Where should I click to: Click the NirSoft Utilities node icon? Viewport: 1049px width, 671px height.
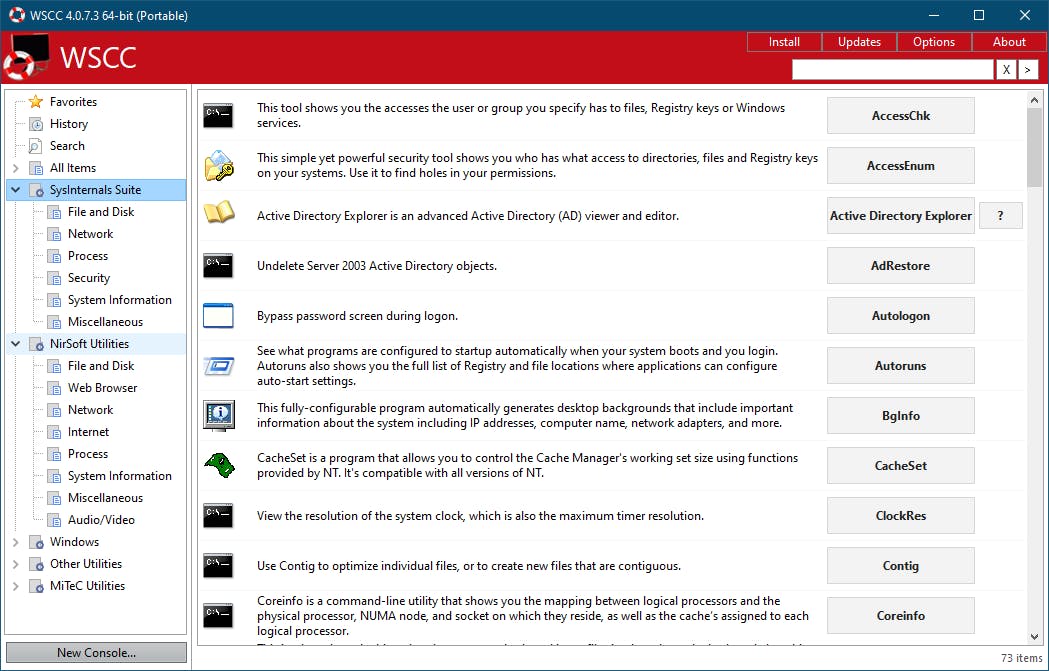tap(37, 344)
